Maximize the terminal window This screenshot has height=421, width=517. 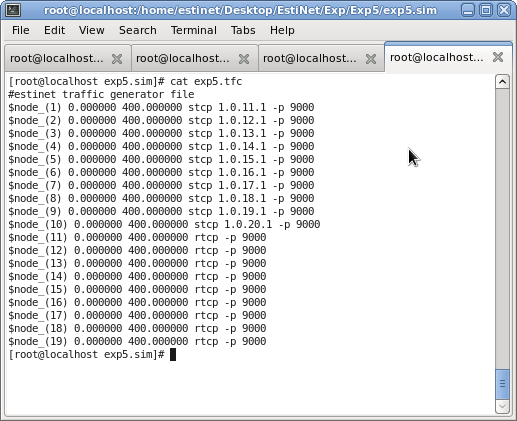[486, 10]
